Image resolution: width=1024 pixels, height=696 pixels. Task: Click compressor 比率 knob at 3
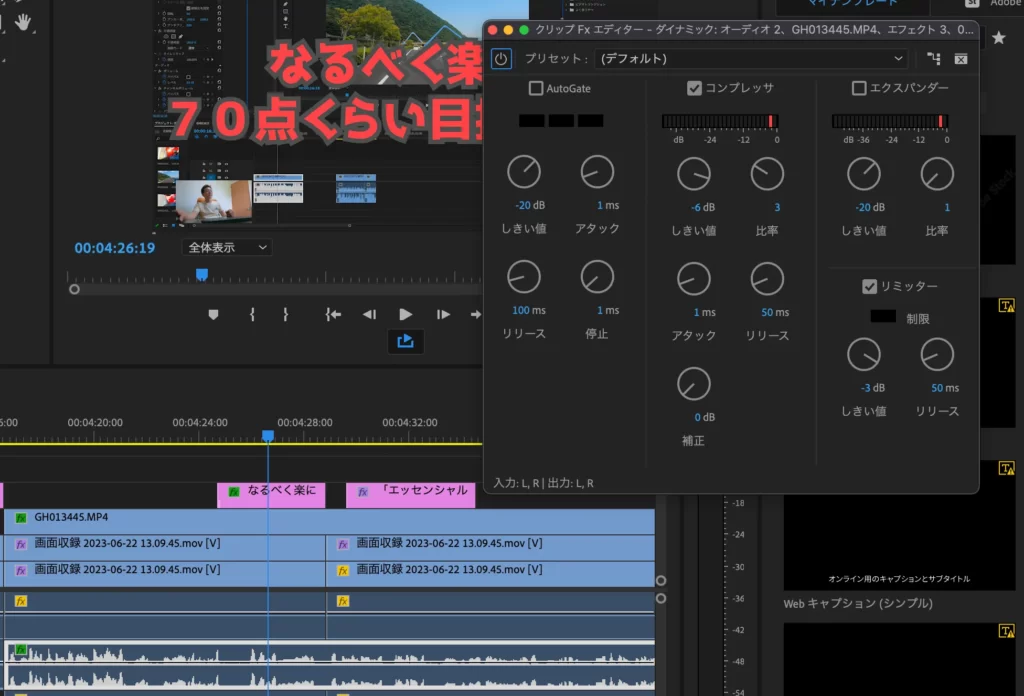coord(767,174)
